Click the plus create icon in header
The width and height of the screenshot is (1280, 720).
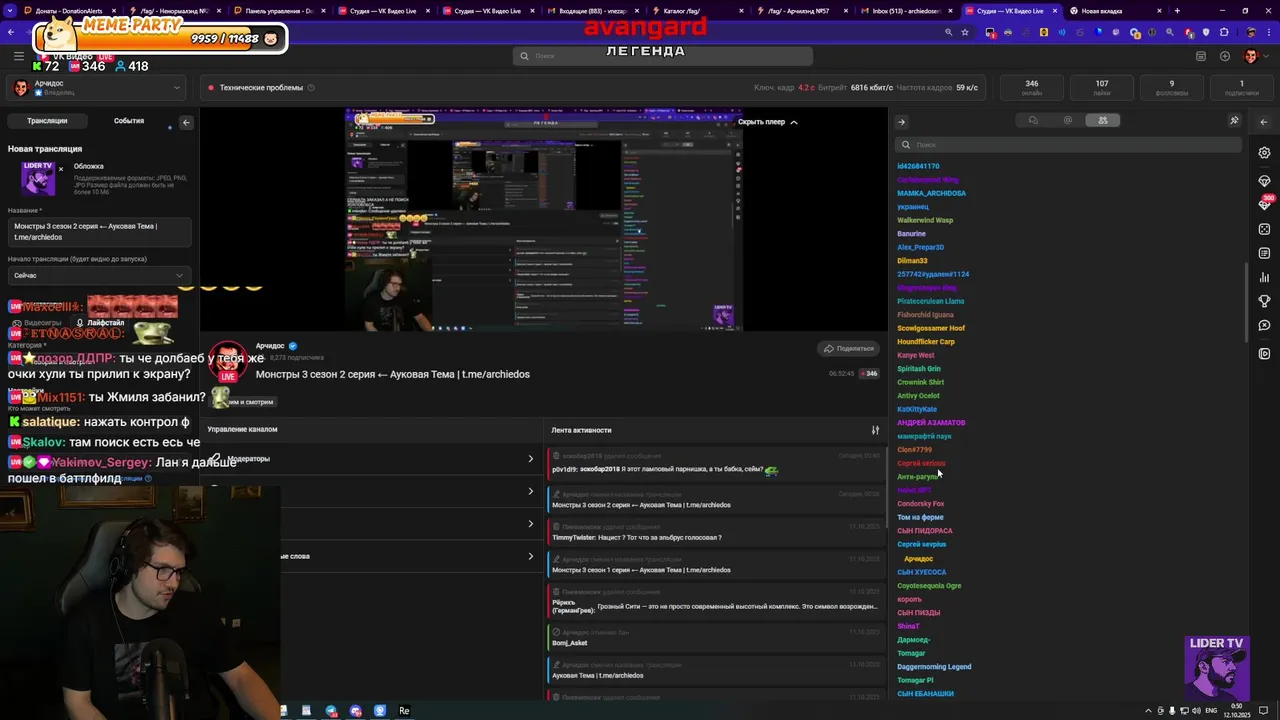pyautogui.click(x=1225, y=56)
